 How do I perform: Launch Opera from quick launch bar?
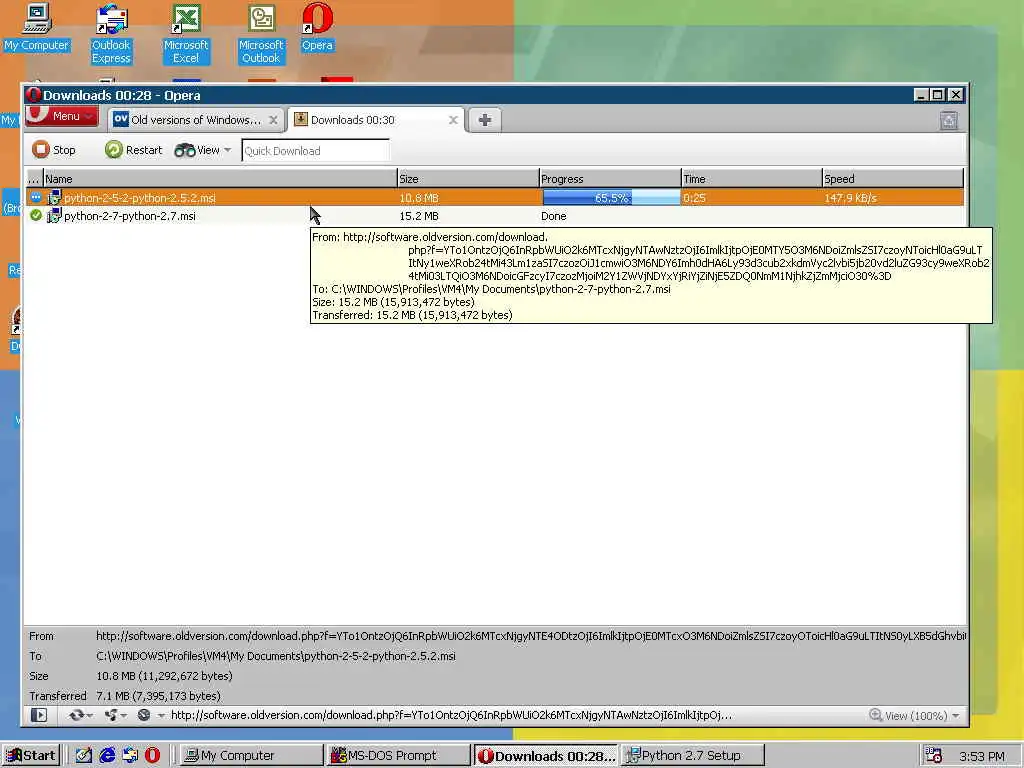[x=152, y=756]
